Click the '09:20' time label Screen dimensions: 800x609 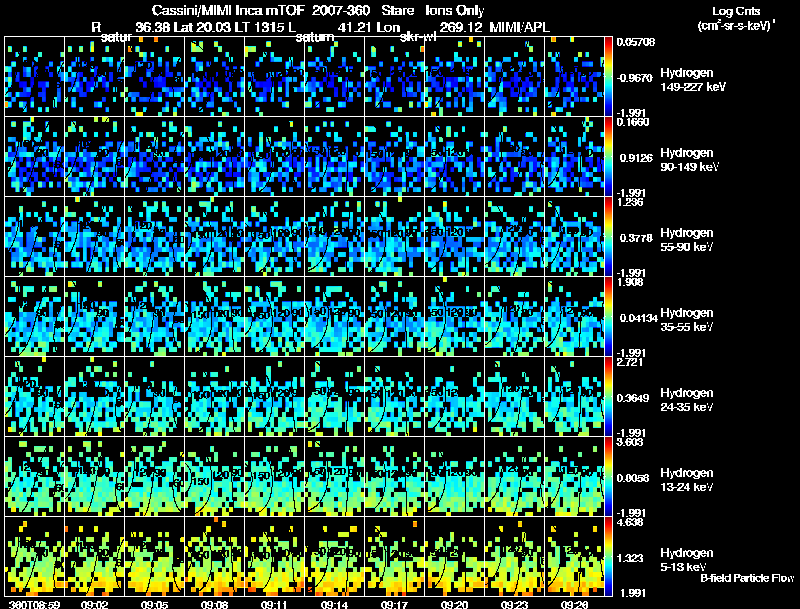point(454,604)
